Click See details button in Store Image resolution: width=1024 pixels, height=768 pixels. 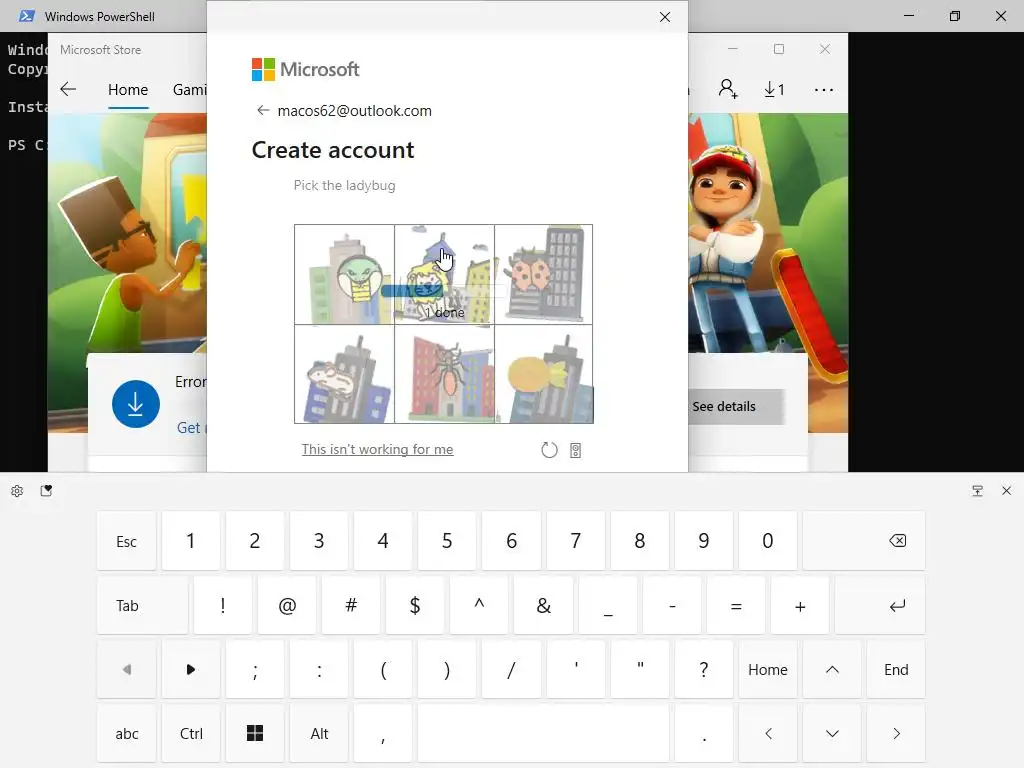pos(736,407)
